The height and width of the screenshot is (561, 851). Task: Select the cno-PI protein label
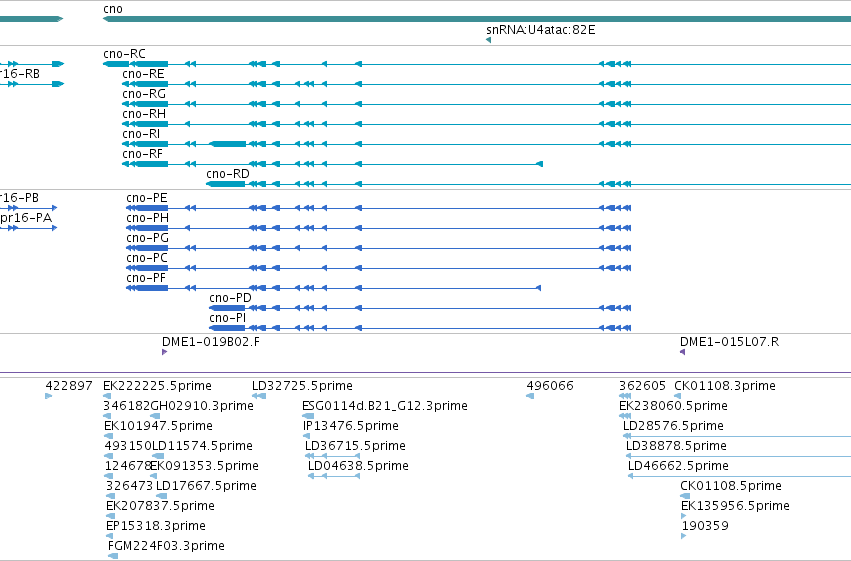coord(227,318)
